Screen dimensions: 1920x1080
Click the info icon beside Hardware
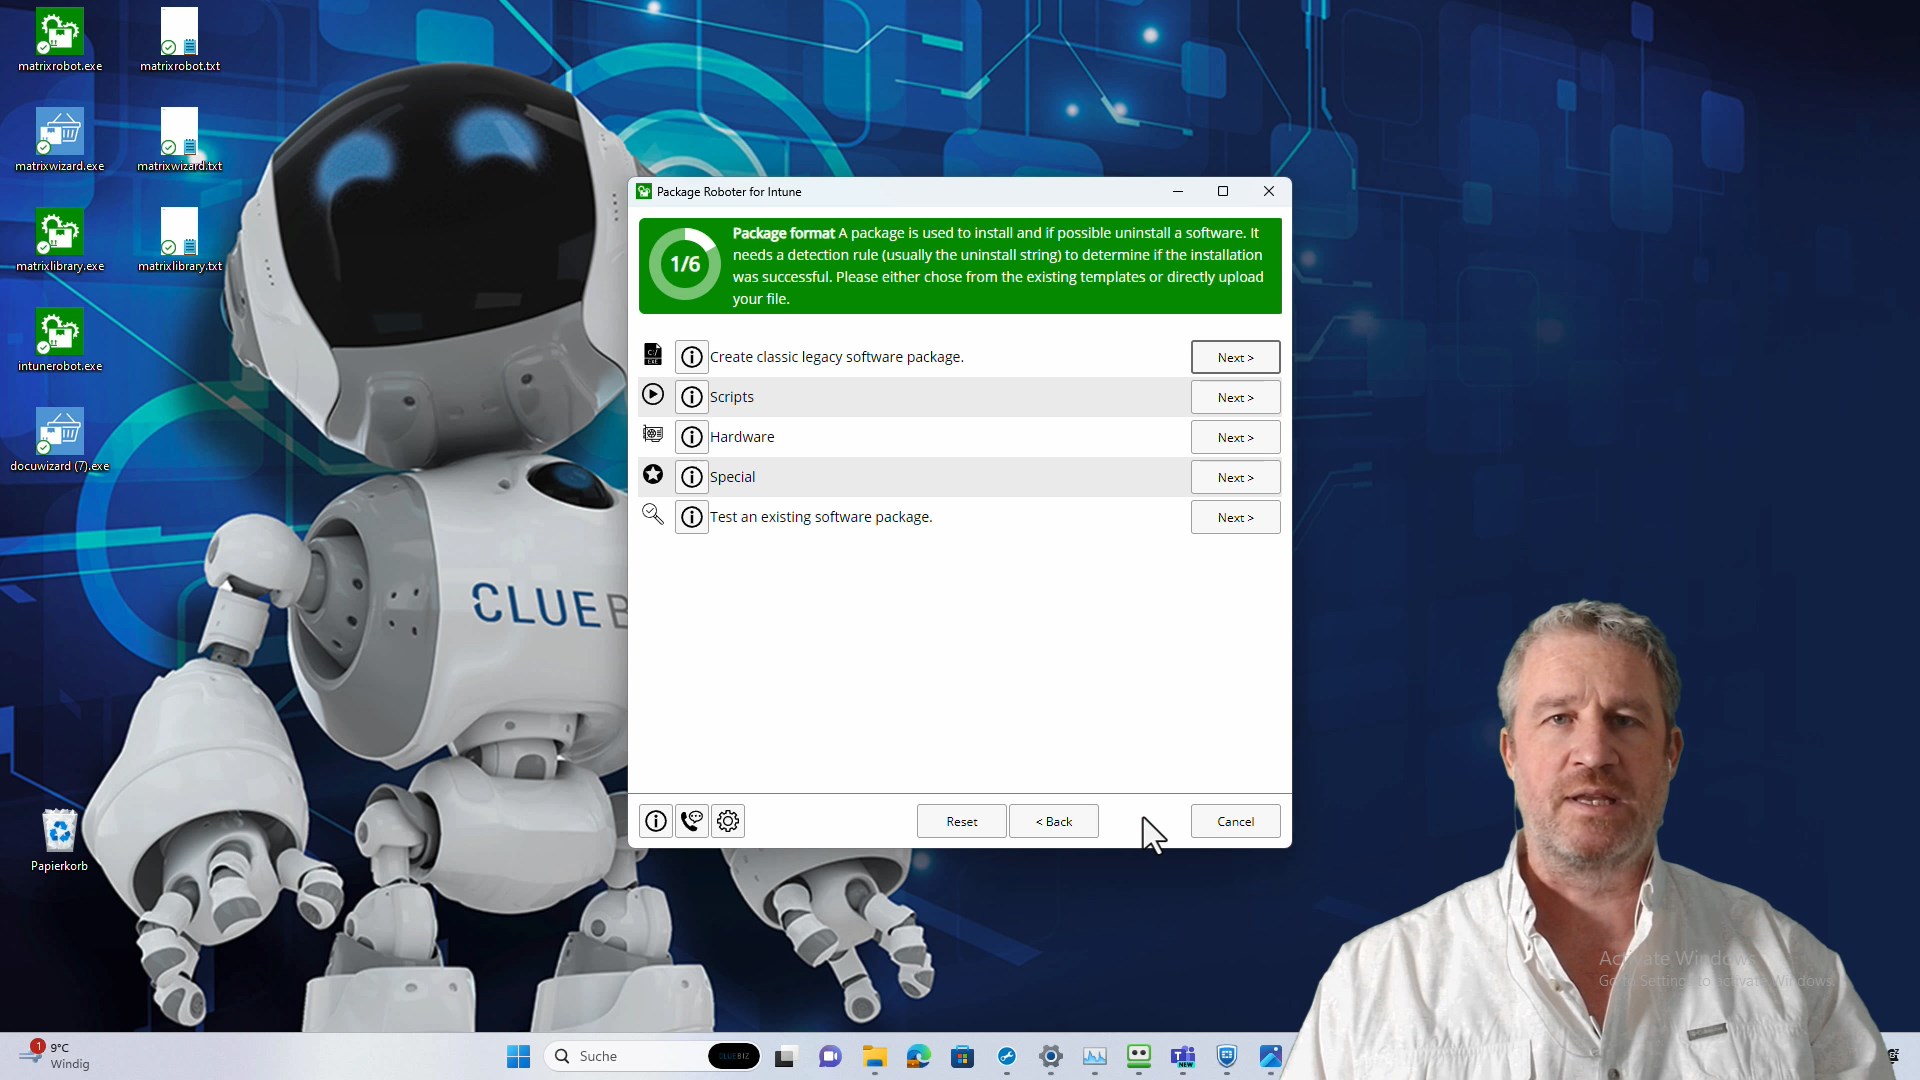(x=691, y=437)
